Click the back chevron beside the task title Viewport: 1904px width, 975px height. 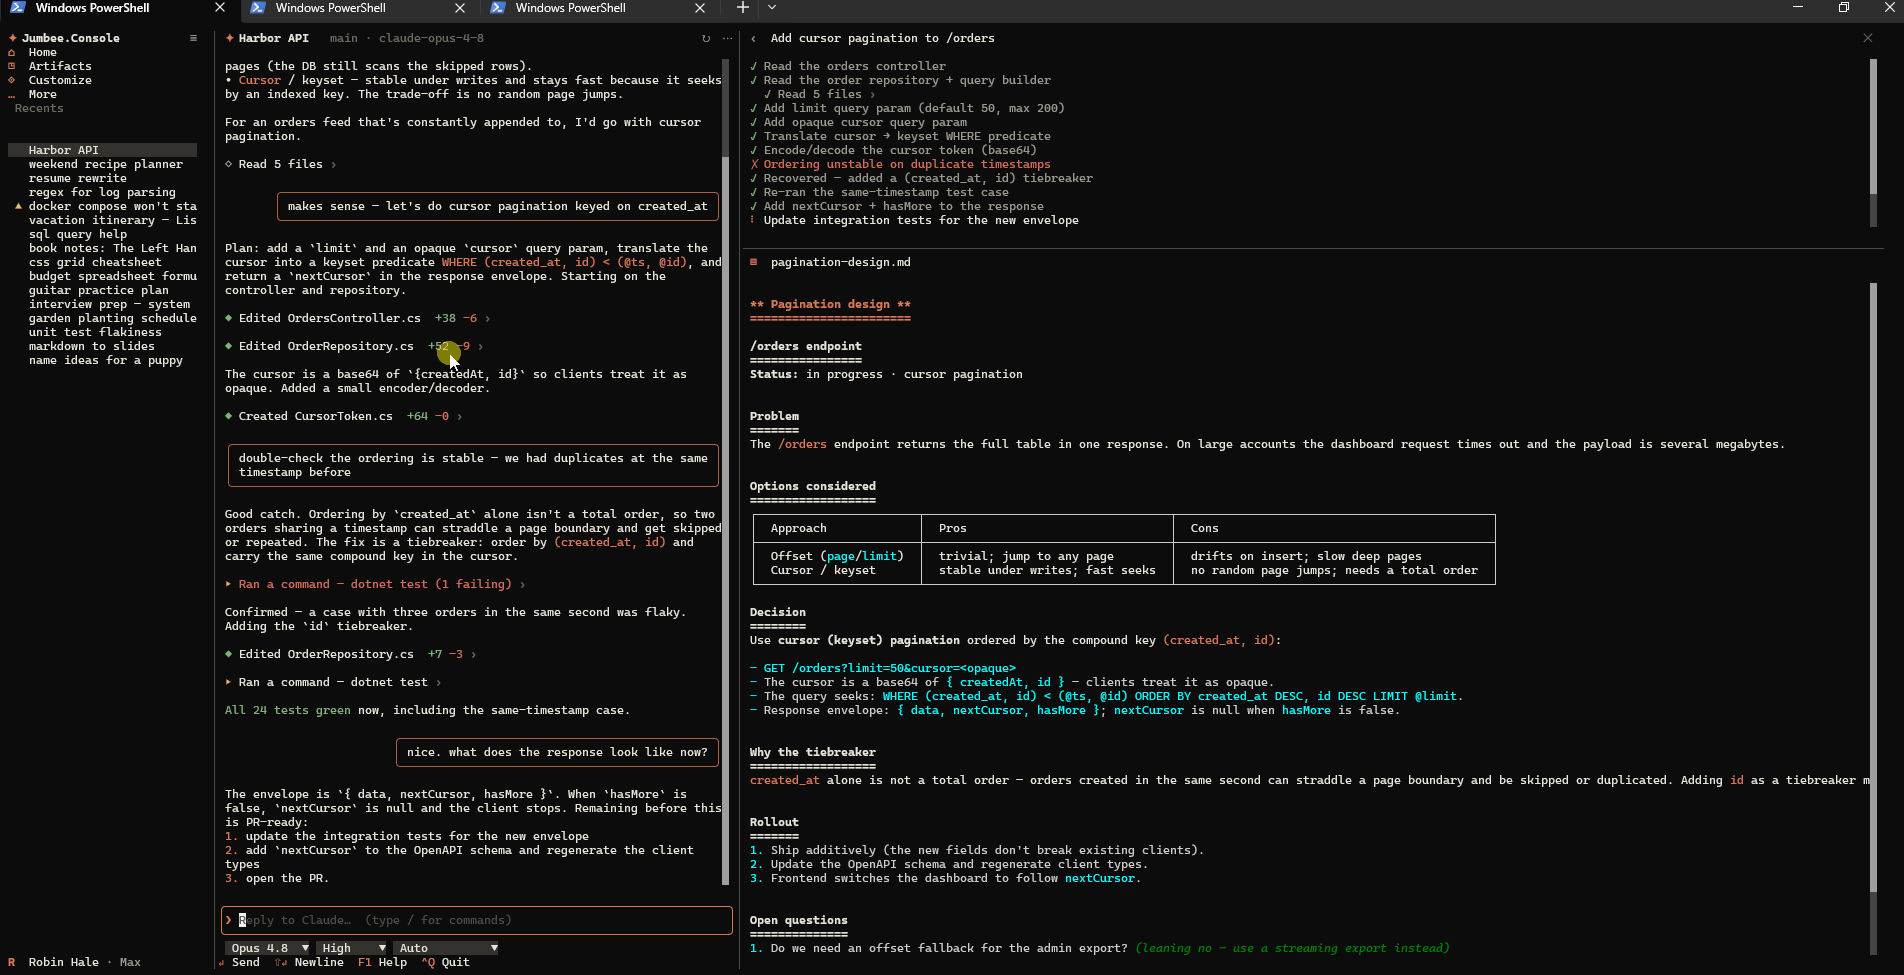753,38
